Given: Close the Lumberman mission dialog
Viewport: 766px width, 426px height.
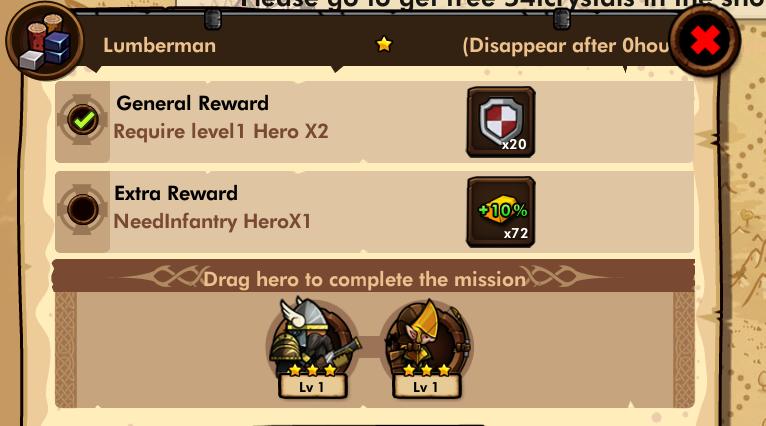Looking at the screenshot, I should [x=705, y=41].
